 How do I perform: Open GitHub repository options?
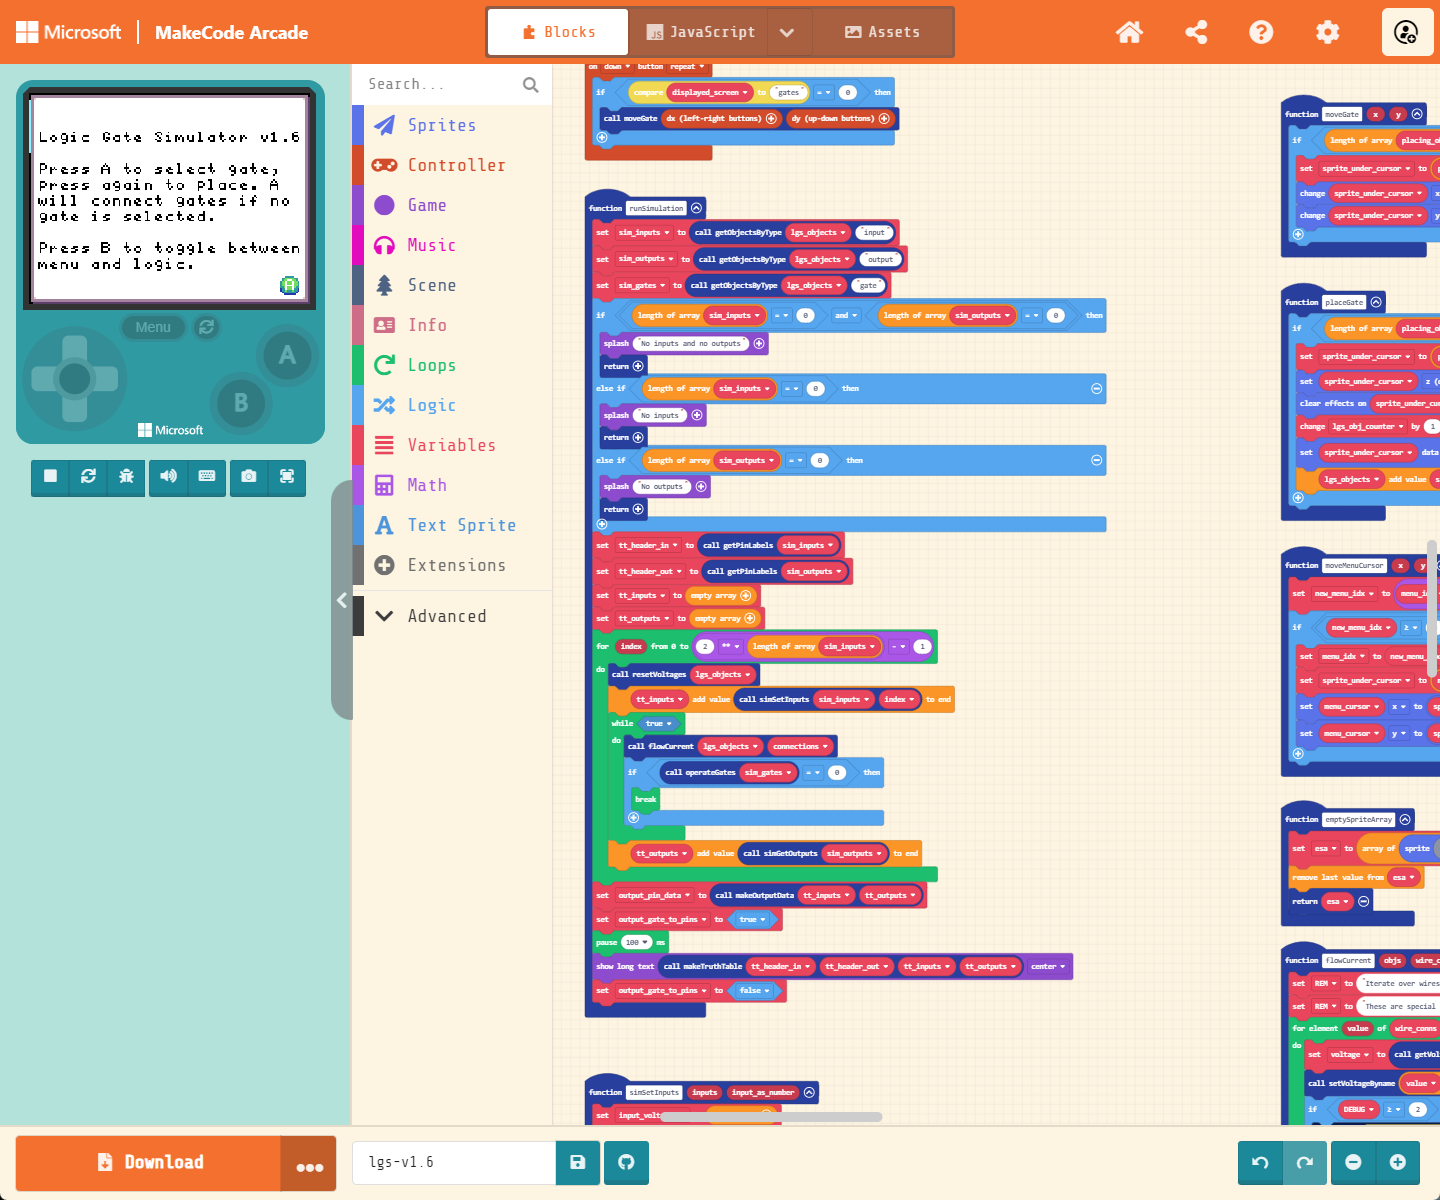(626, 1162)
